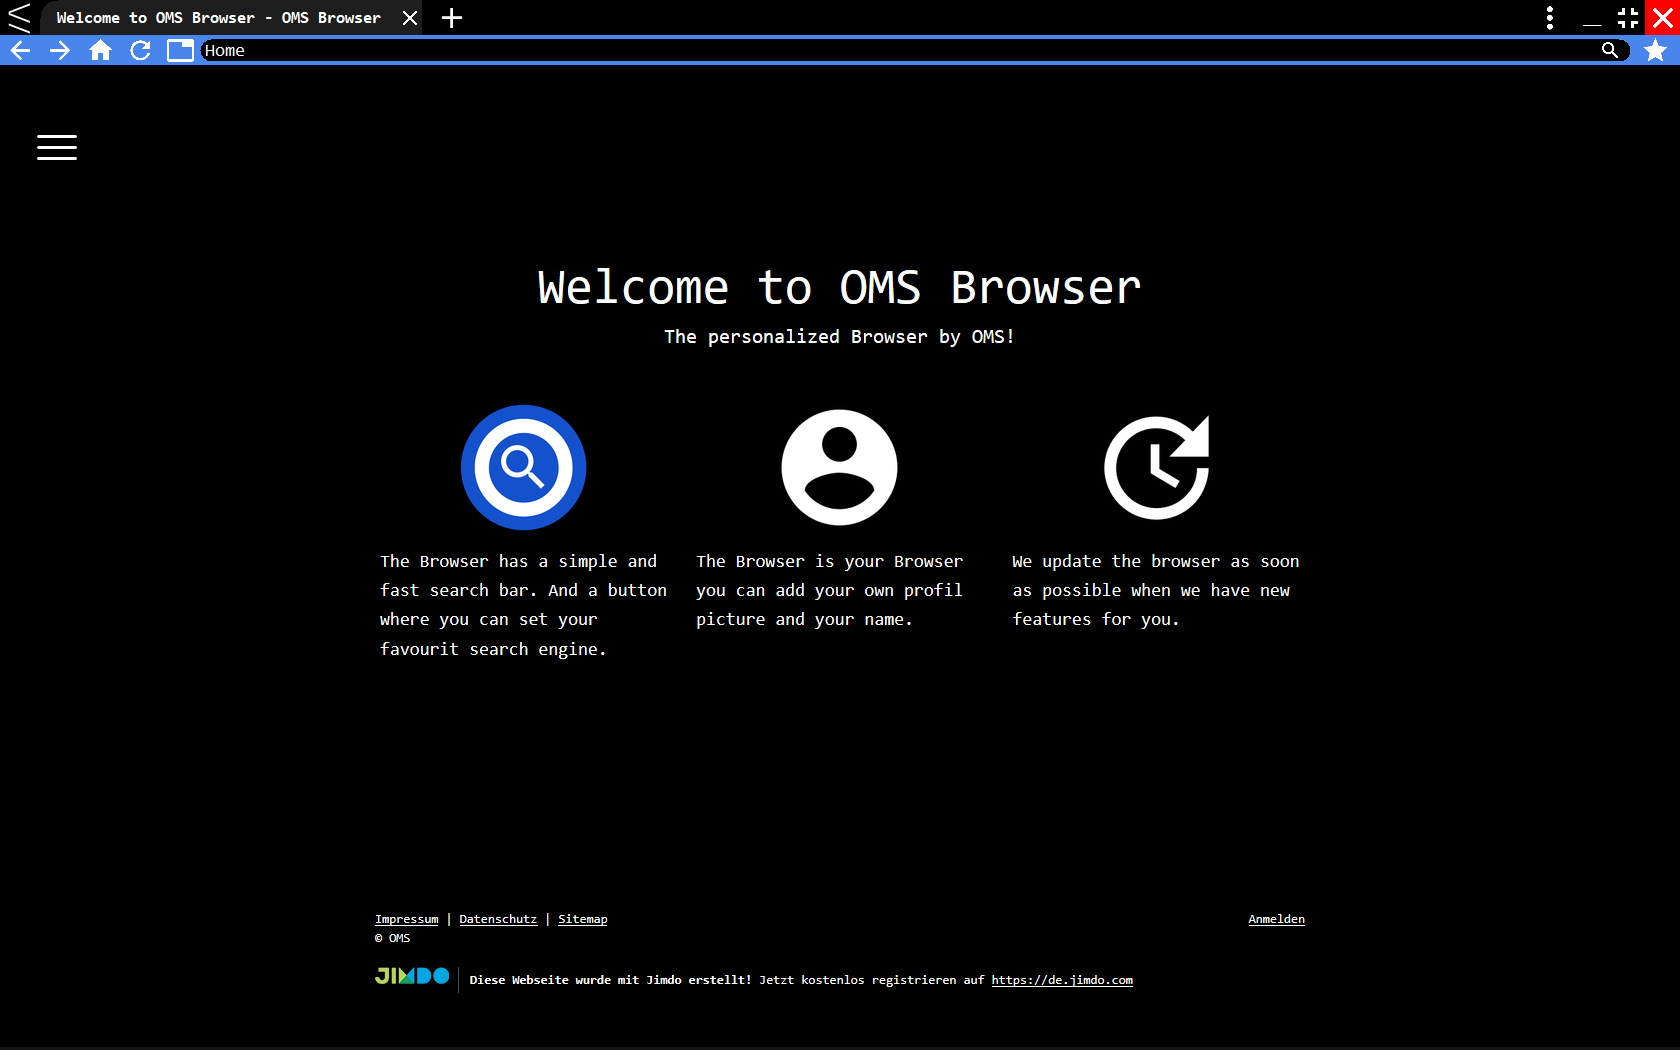Screen dimensions: 1680x1050
Task: Click the back navigation arrow
Action: pyautogui.click(x=20, y=50)
